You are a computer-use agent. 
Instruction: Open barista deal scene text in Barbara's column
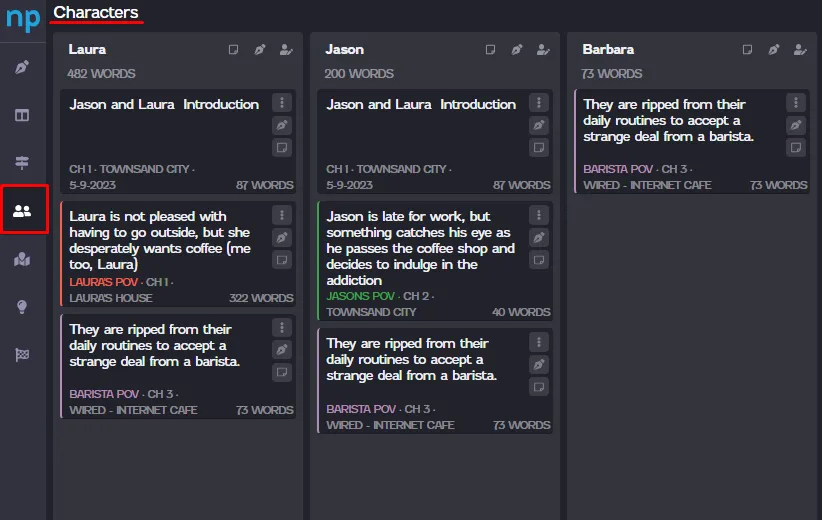668,121
